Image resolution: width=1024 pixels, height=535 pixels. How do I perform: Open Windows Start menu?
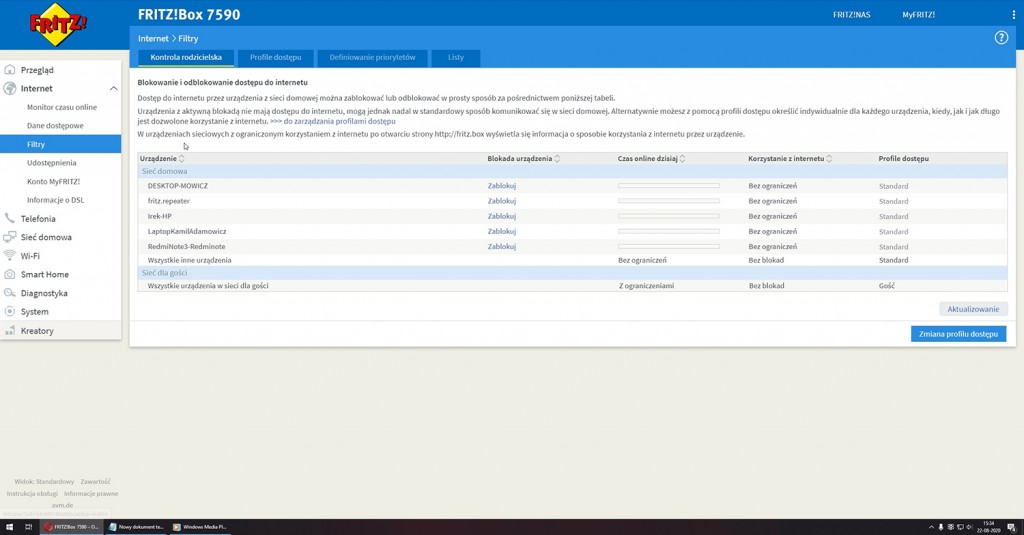coord(9,526)
